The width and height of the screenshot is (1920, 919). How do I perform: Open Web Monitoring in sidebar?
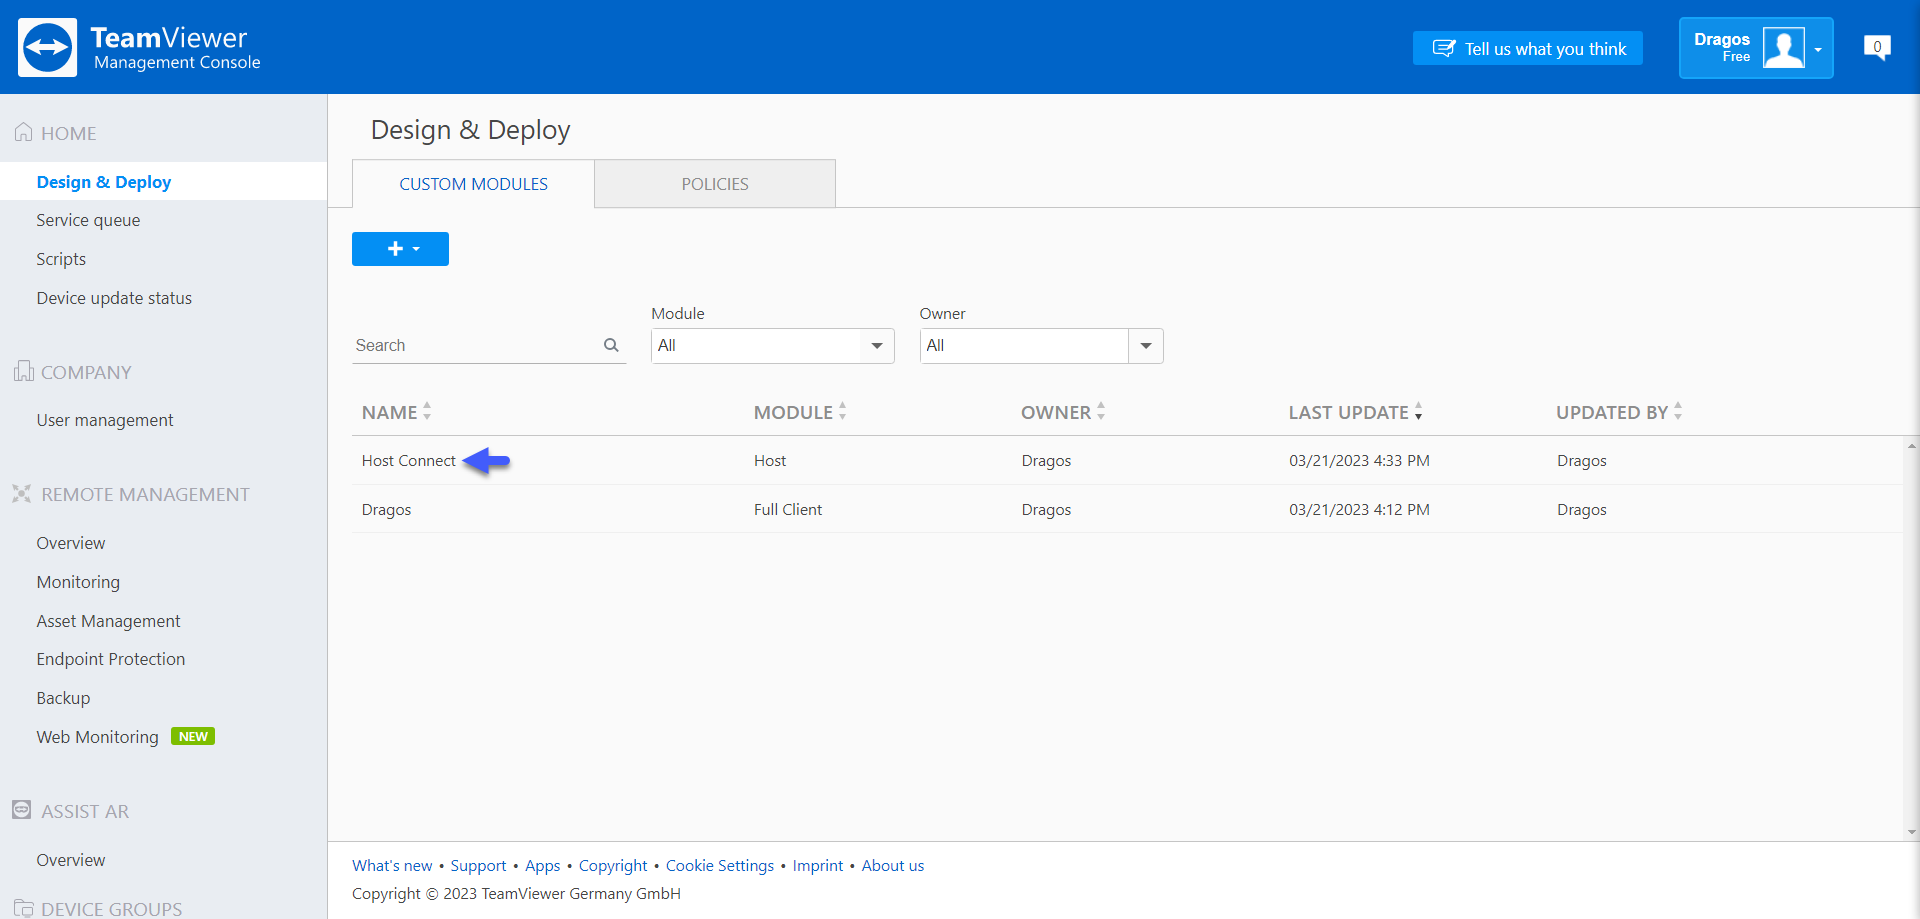97,737
